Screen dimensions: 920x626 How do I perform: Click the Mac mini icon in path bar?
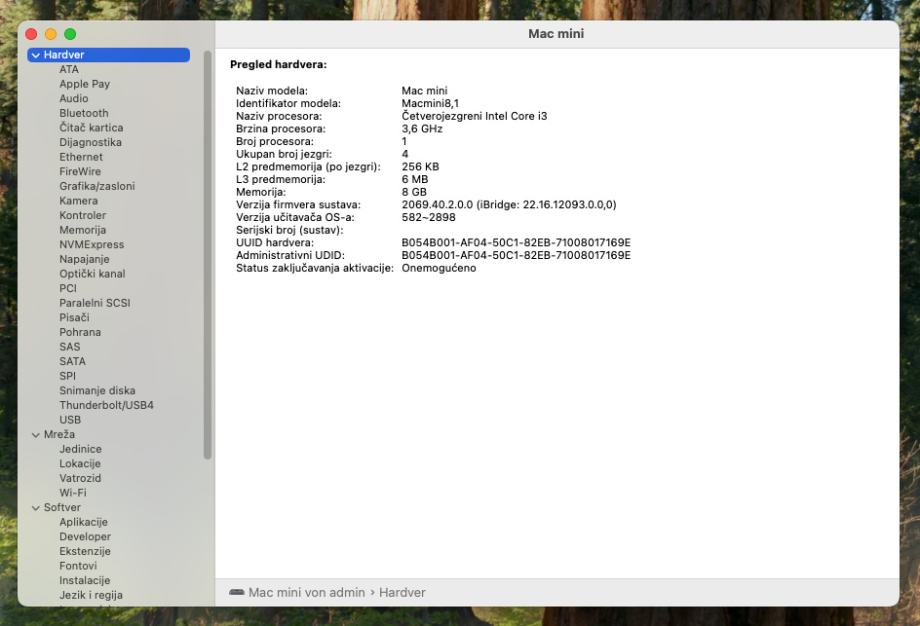tap(236, 593)
